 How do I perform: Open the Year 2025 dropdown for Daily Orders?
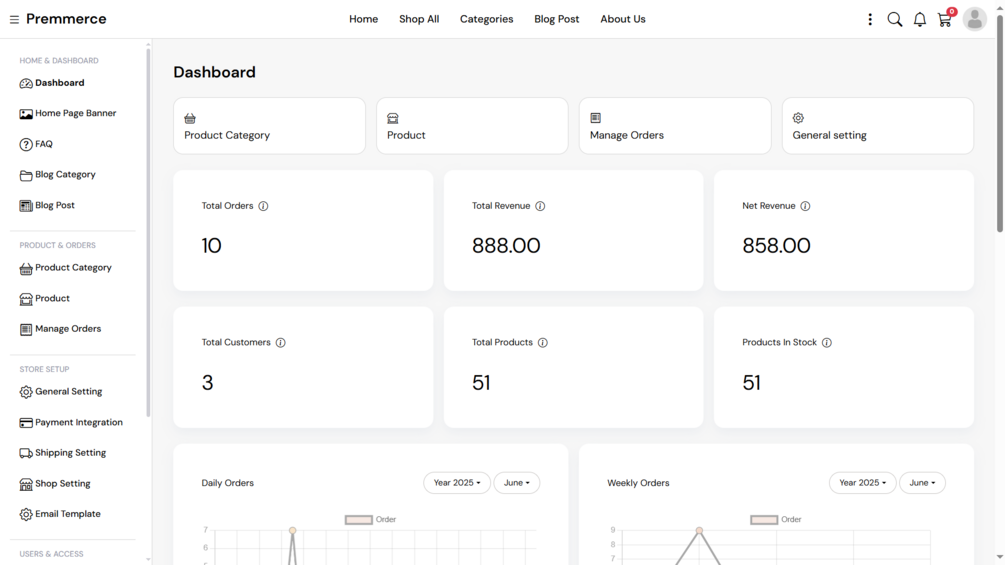456,483
